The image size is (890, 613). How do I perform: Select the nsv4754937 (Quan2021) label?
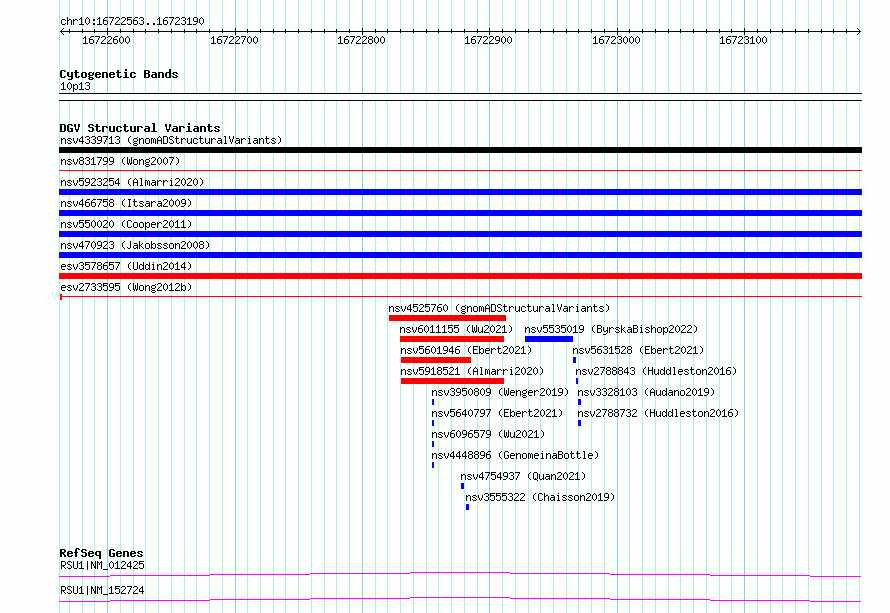[523, 476]
